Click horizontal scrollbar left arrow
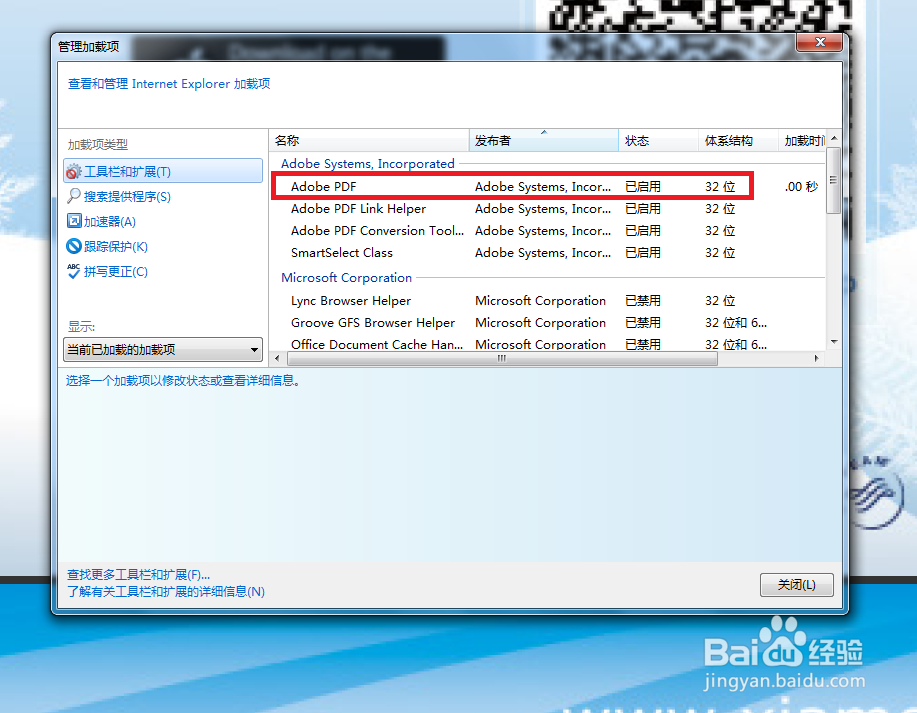917x713 pixels. click(277, 358)
